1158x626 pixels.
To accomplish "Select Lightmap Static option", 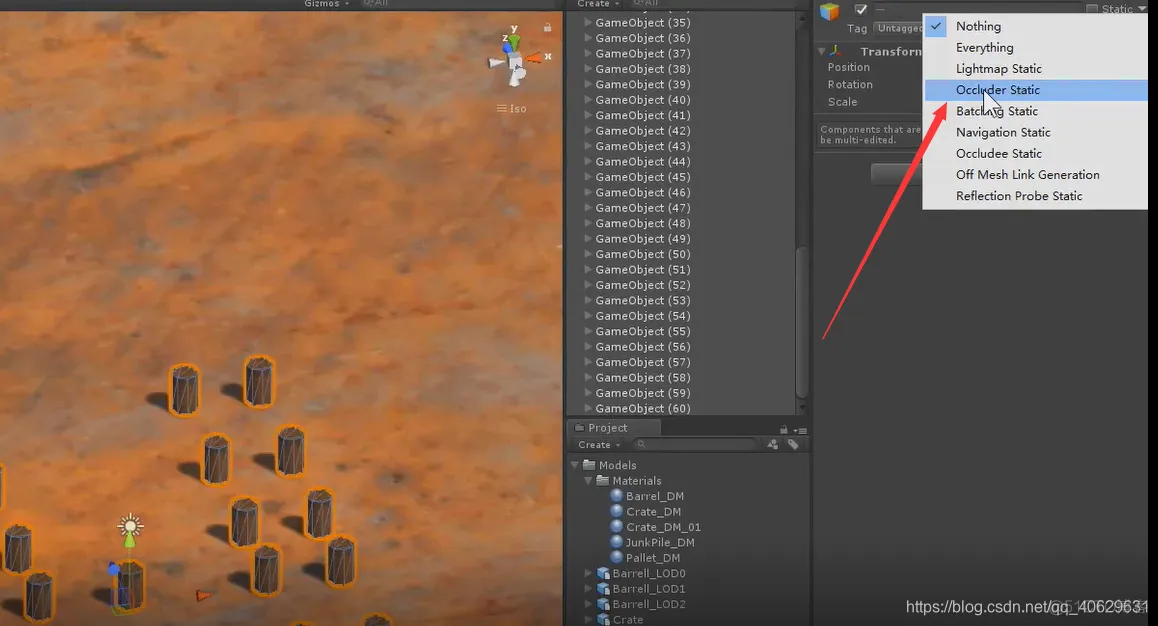I will [1035, 69].
